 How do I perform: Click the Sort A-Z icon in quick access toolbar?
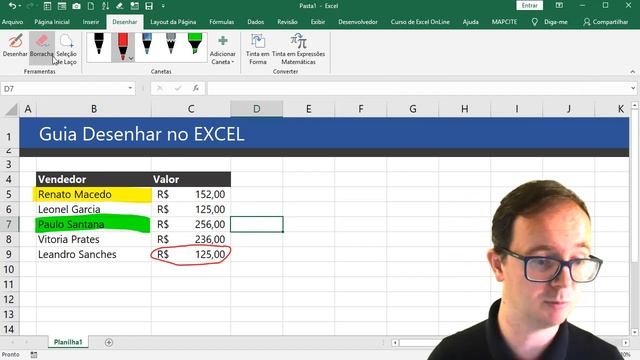pos(105,6)
